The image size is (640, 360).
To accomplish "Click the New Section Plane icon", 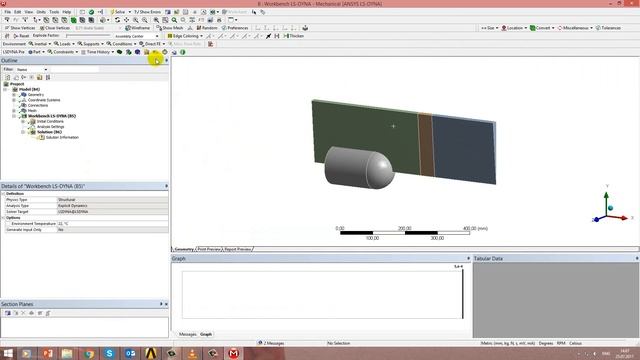I will point(8,313).
